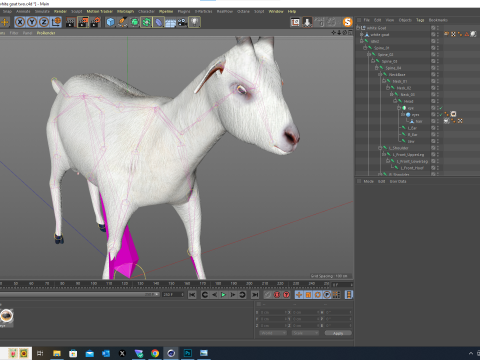Click the Autokeying red button
480x360 pixels.
286,295
